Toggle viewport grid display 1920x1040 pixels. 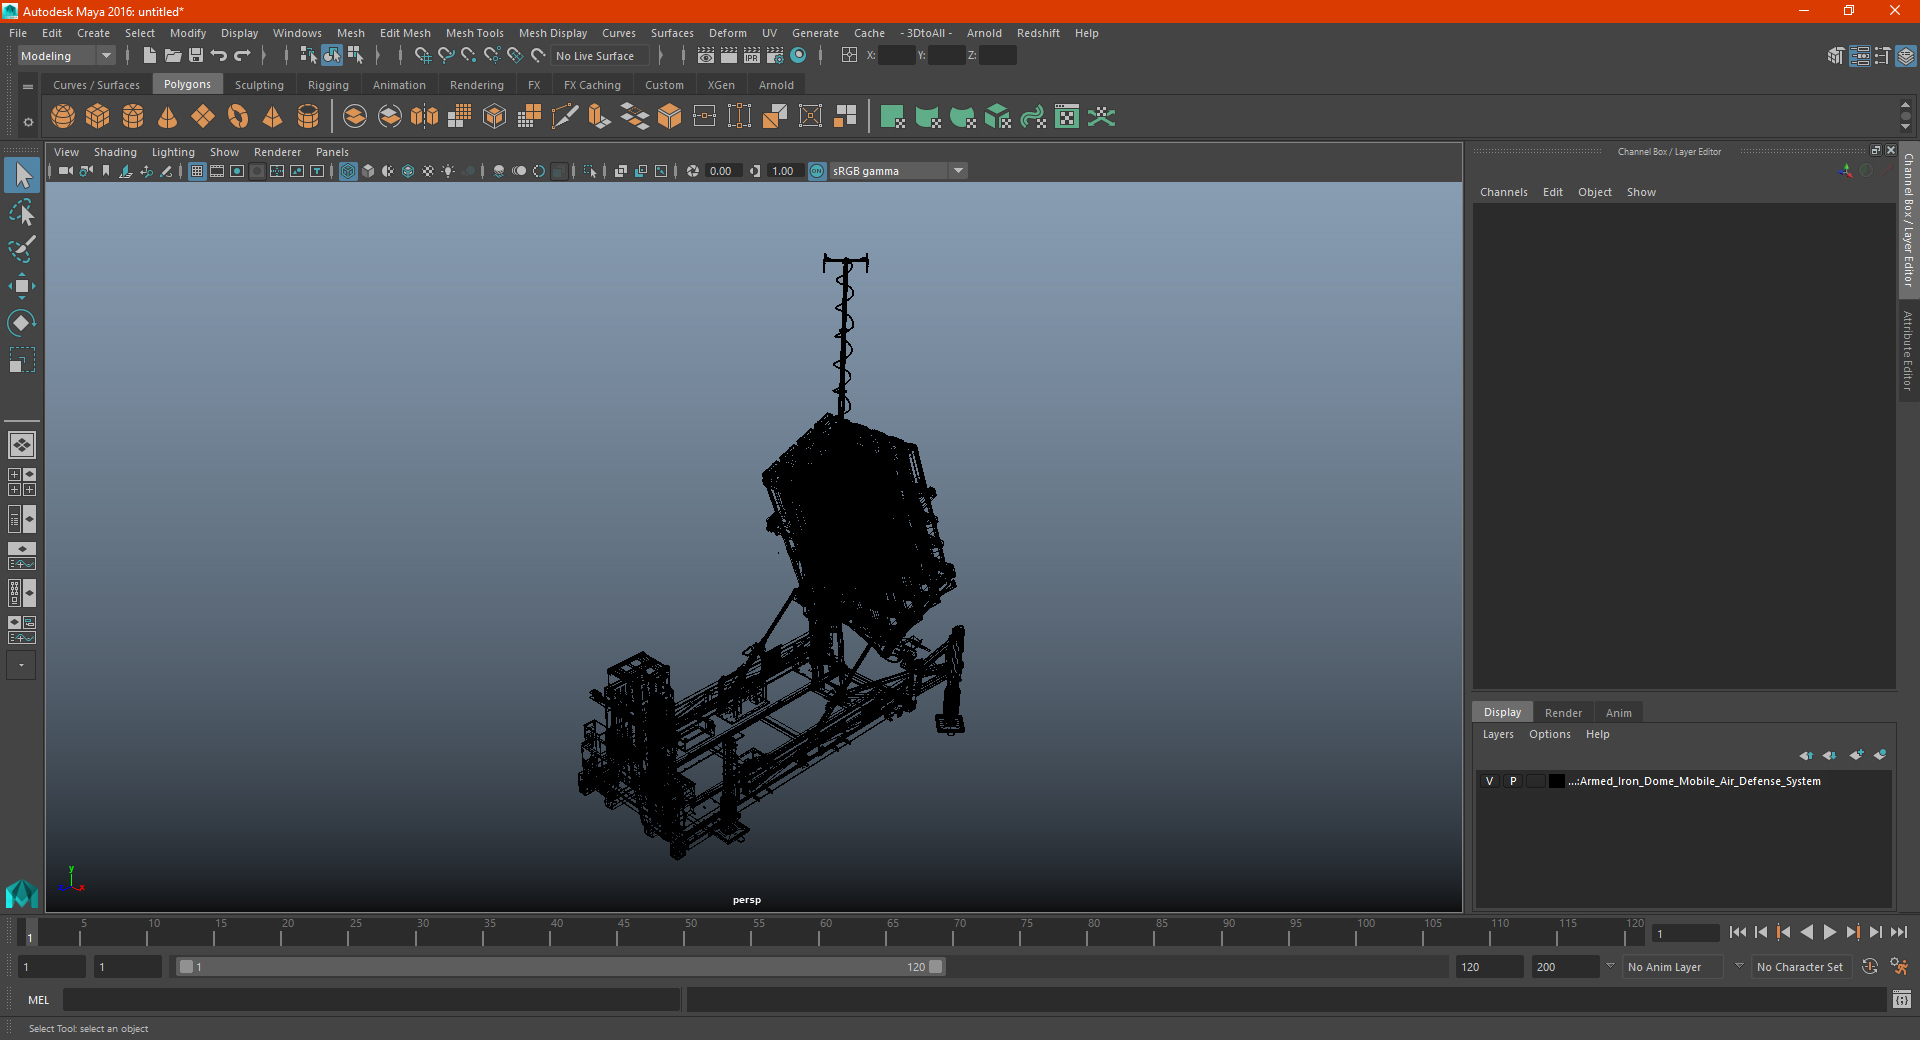pos(197,171)
